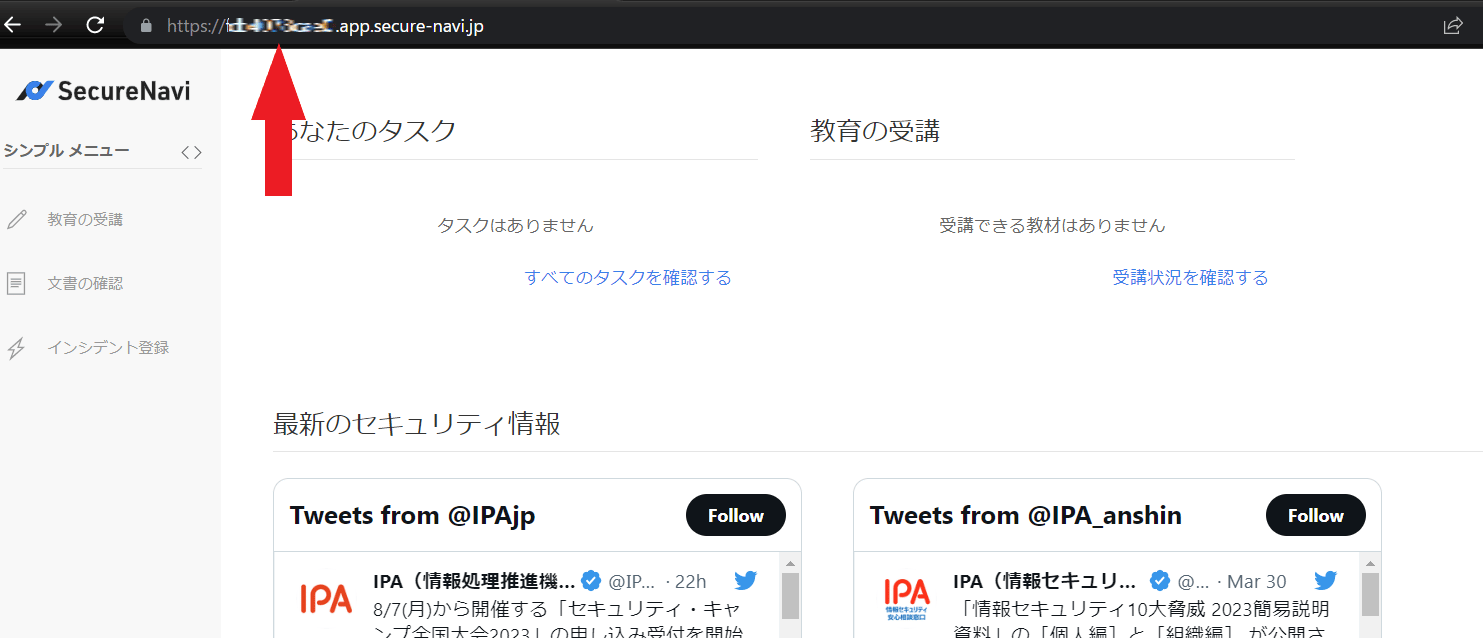Collapse sidebar with the <> toggle icon
This screenshot has height=638, width=1483.
[191, 152]
